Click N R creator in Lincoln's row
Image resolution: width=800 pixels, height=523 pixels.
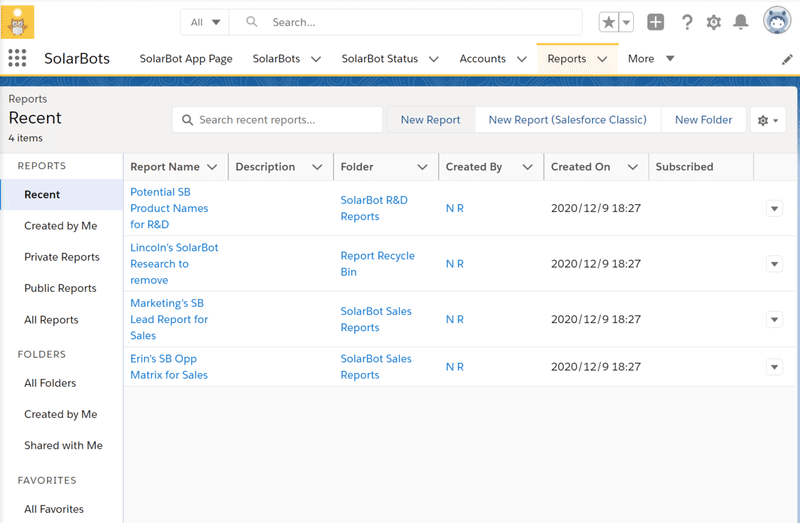455,264
